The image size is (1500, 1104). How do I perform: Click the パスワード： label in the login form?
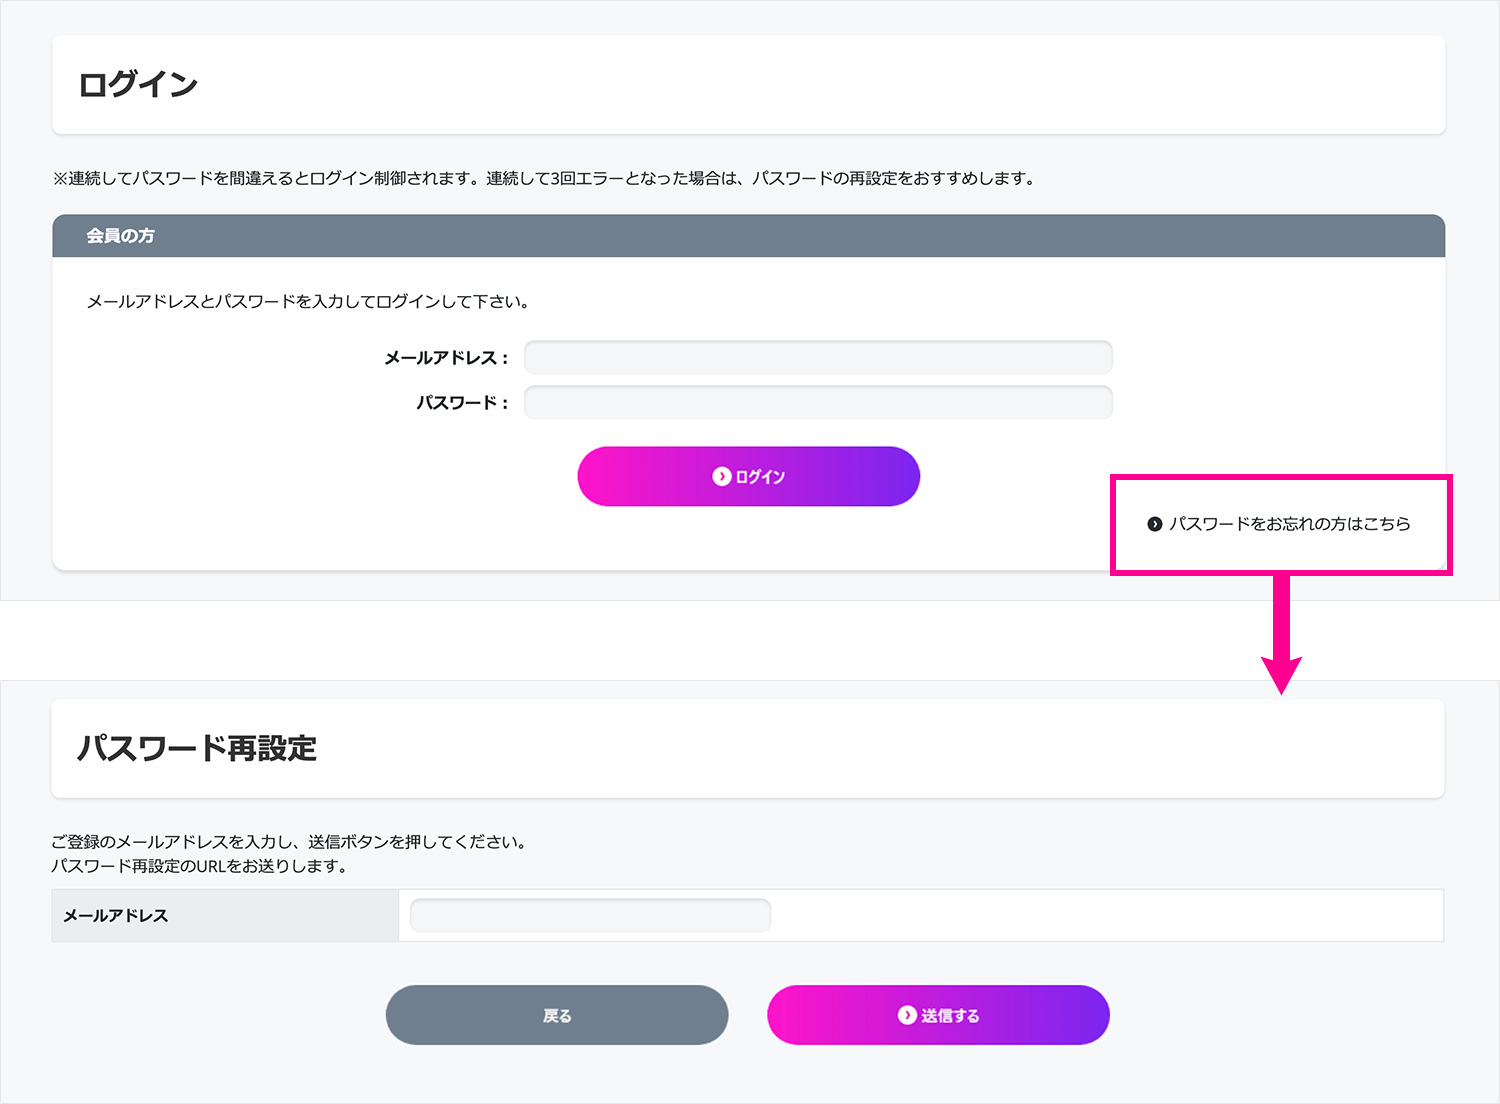(462, 403)
